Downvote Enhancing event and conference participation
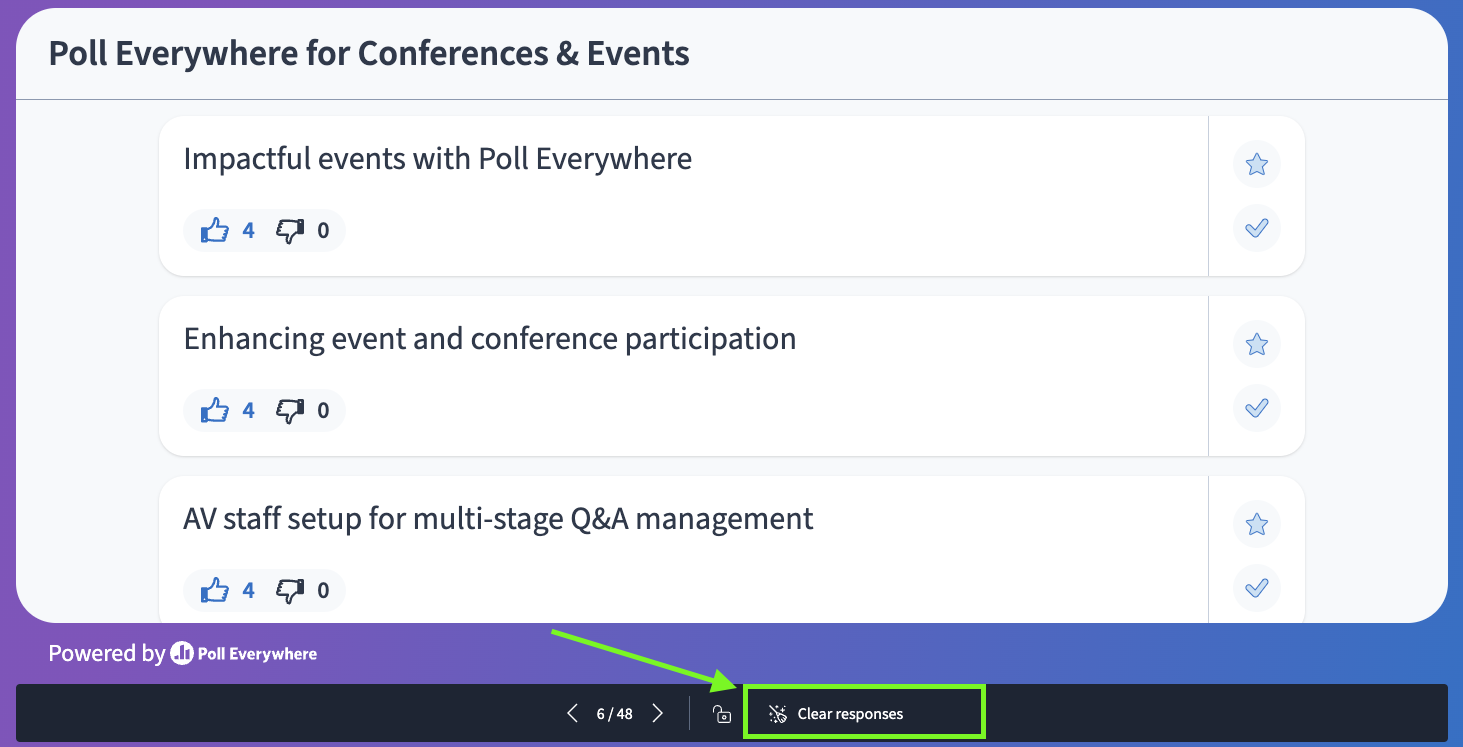This screenshot has width=1463, height=747. (290, 411)
